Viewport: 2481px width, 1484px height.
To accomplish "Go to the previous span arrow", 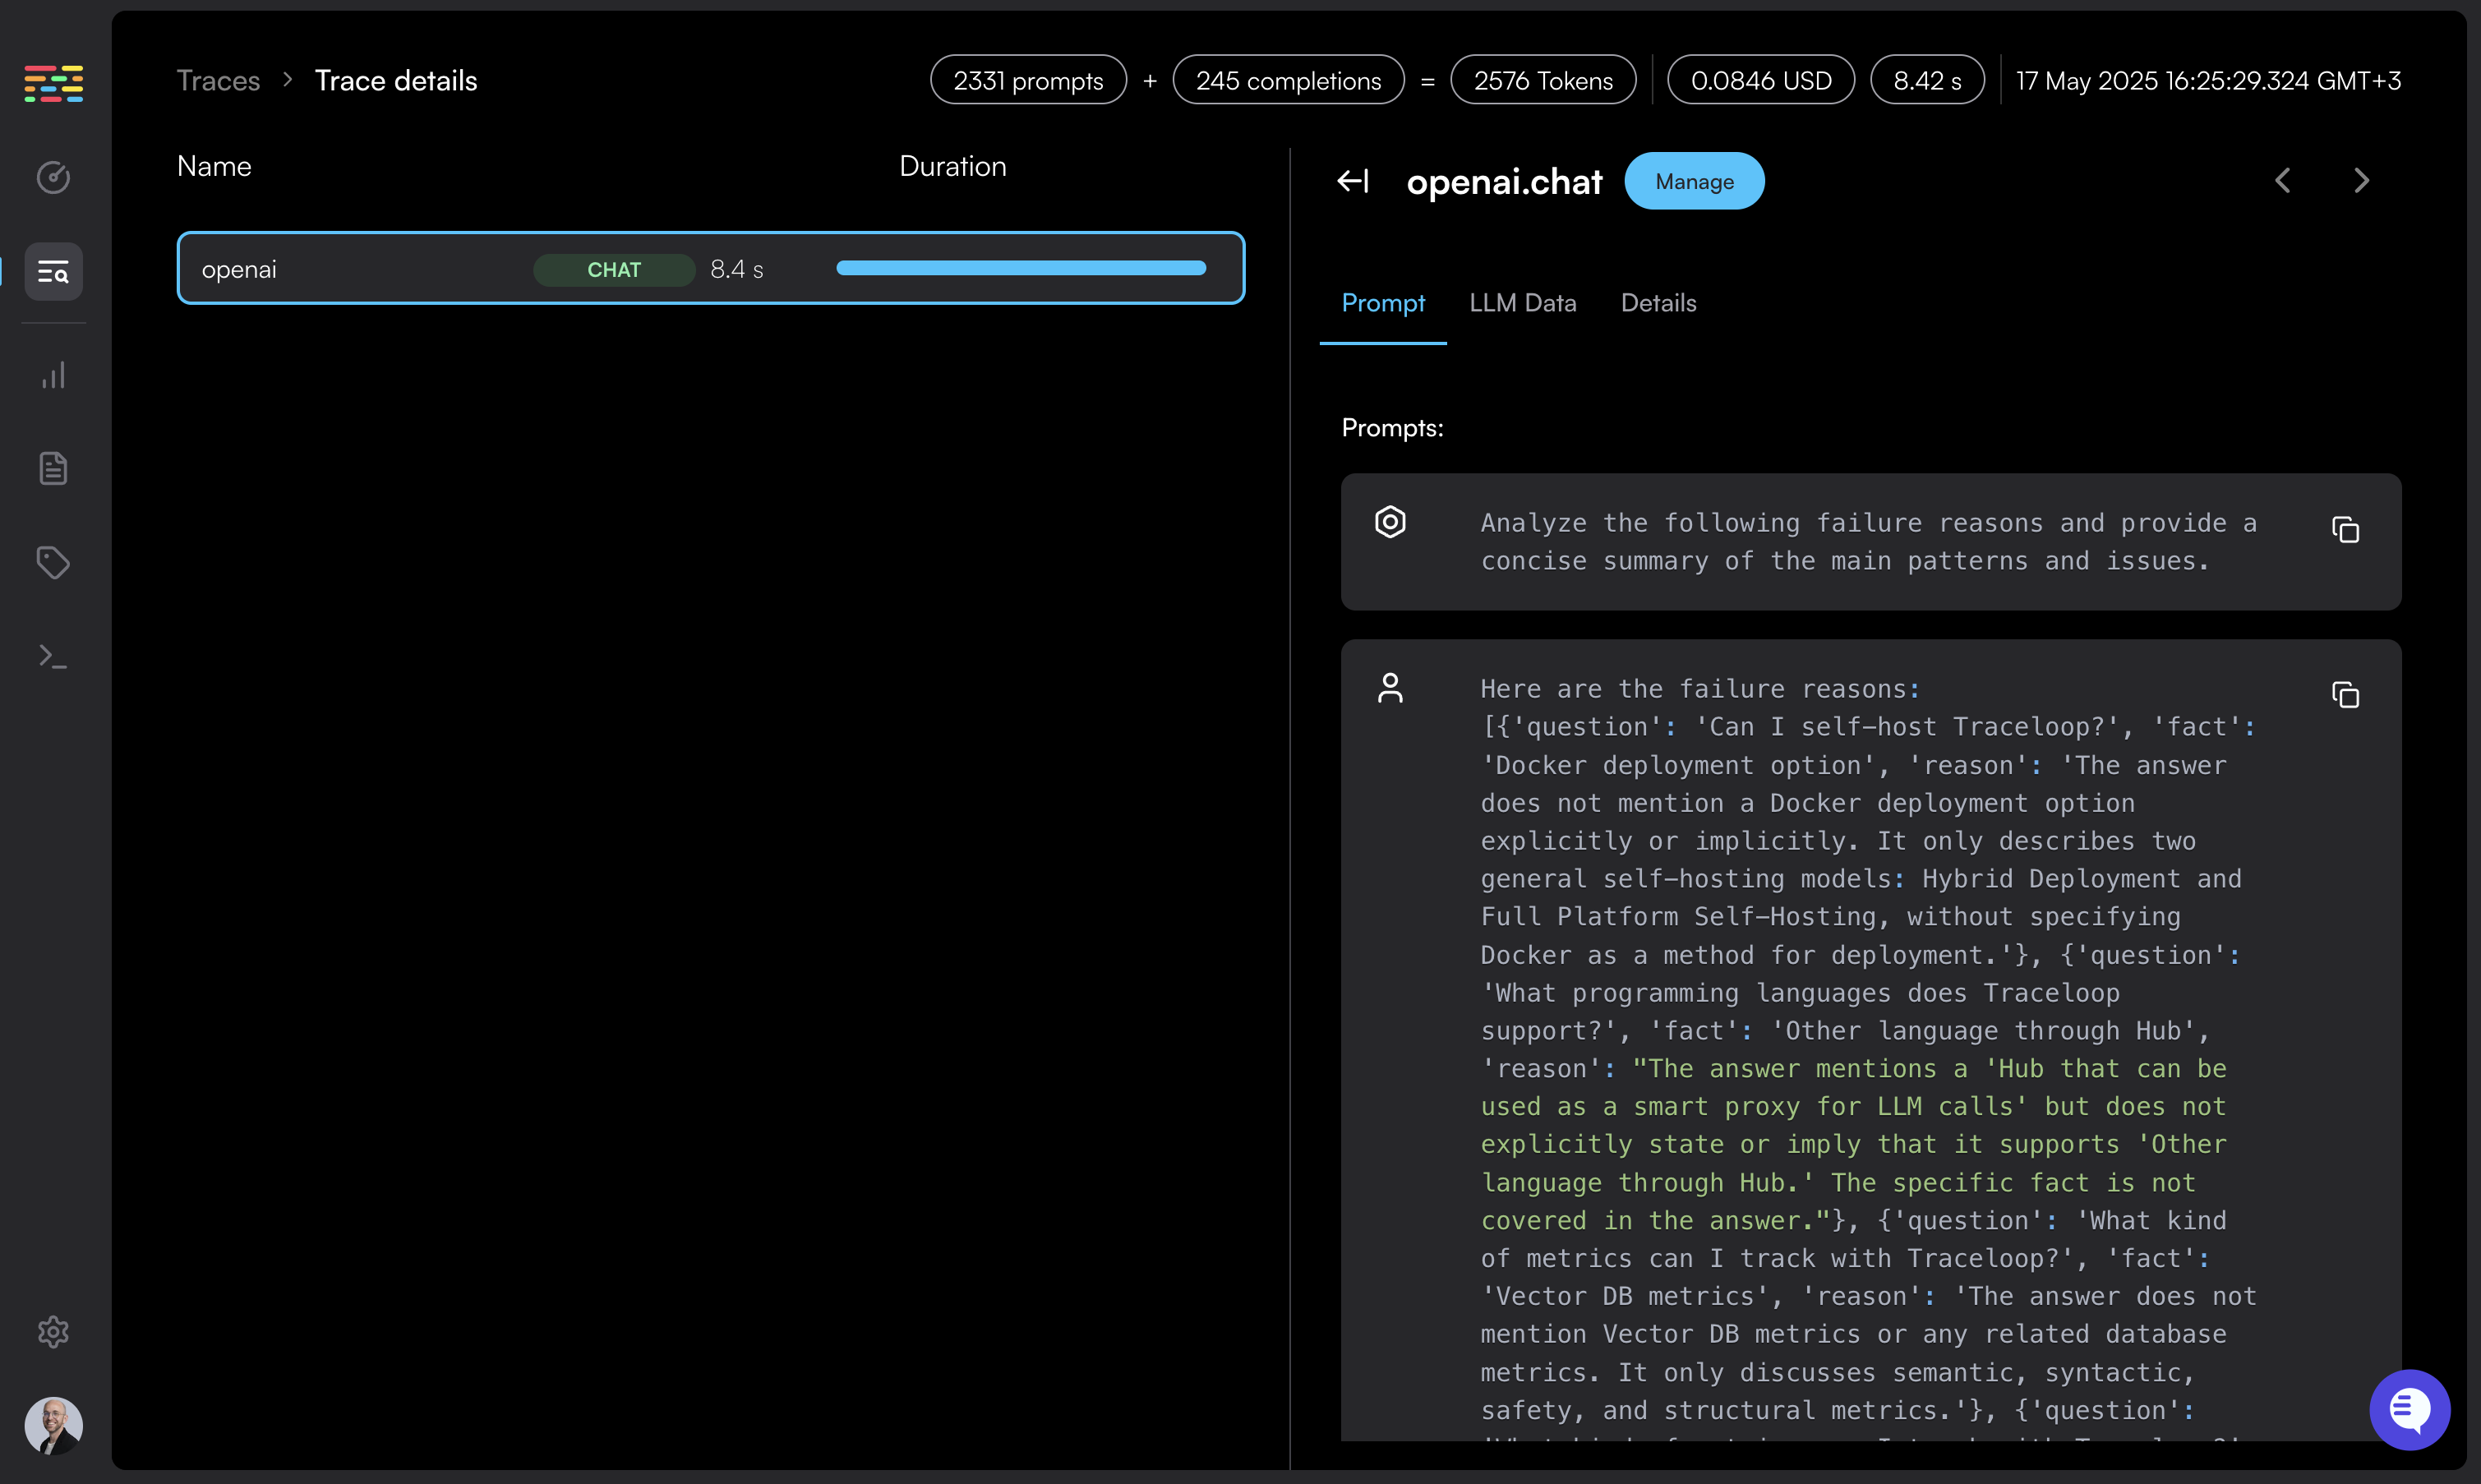I will [x=2283, y=181].
